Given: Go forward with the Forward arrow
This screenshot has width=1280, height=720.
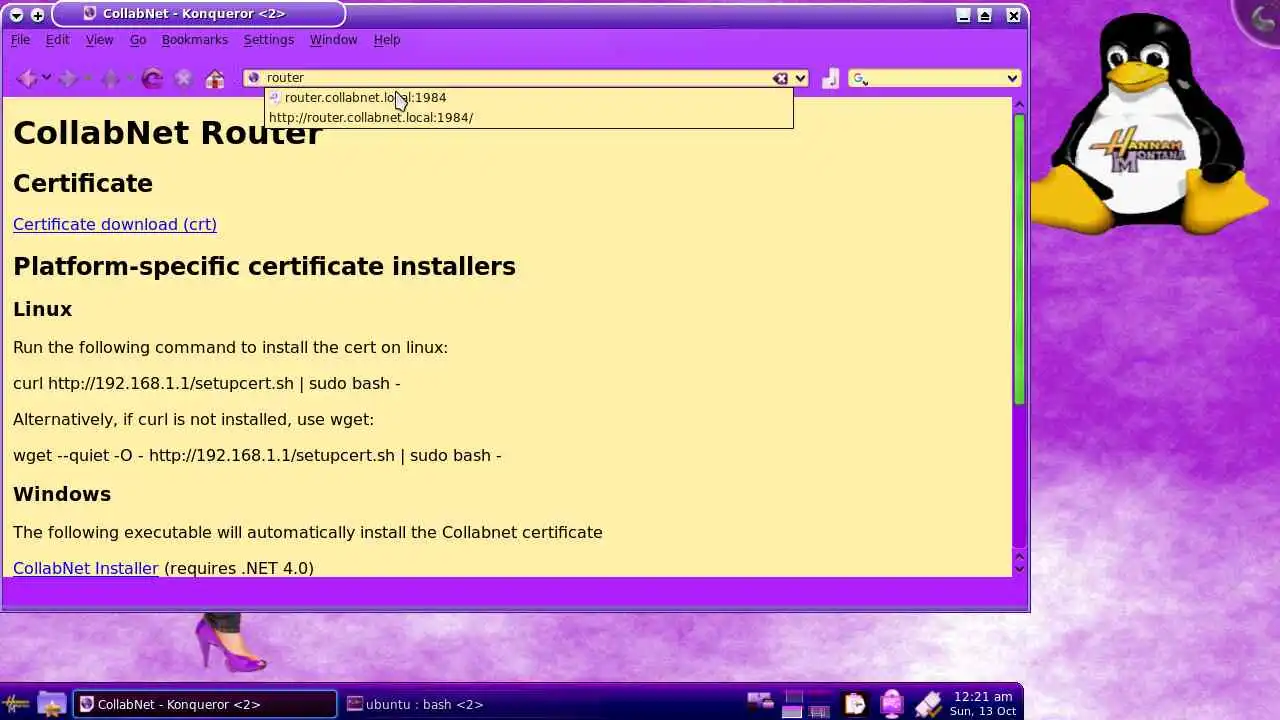Looking at the screenshot, I should click(x=68, y=78).
